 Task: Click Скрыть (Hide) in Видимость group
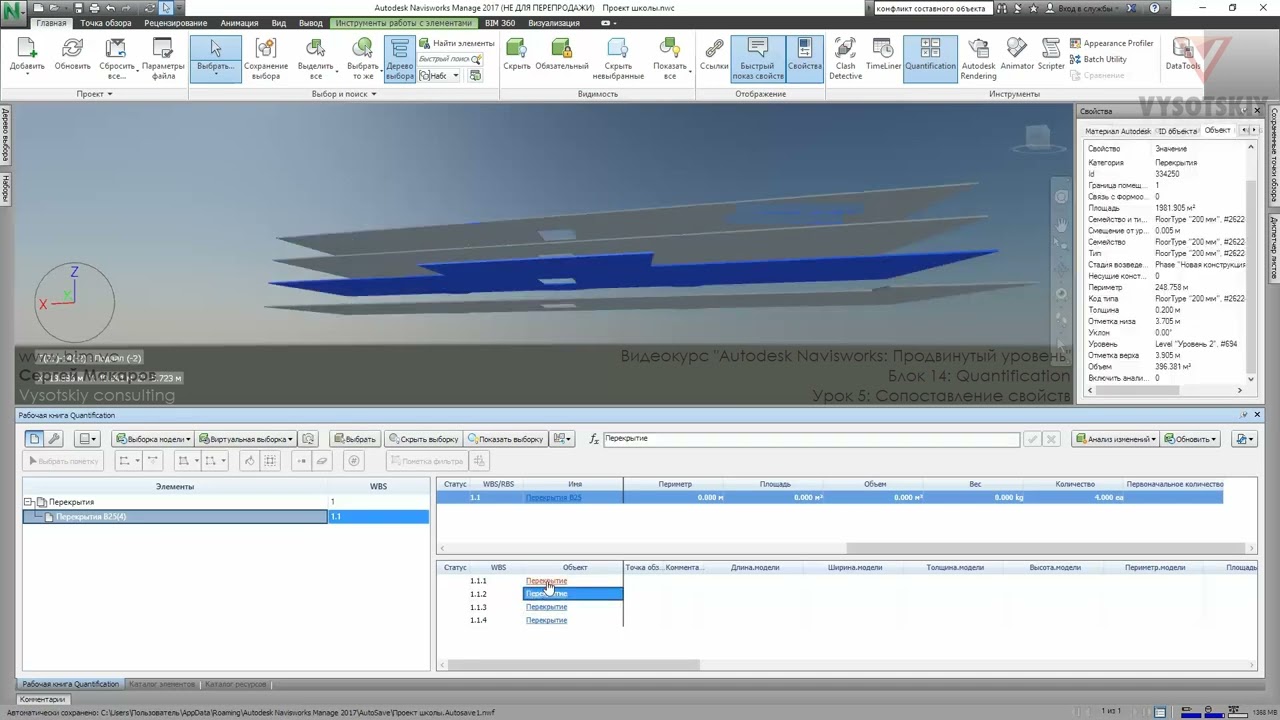[x=517, y=56]
